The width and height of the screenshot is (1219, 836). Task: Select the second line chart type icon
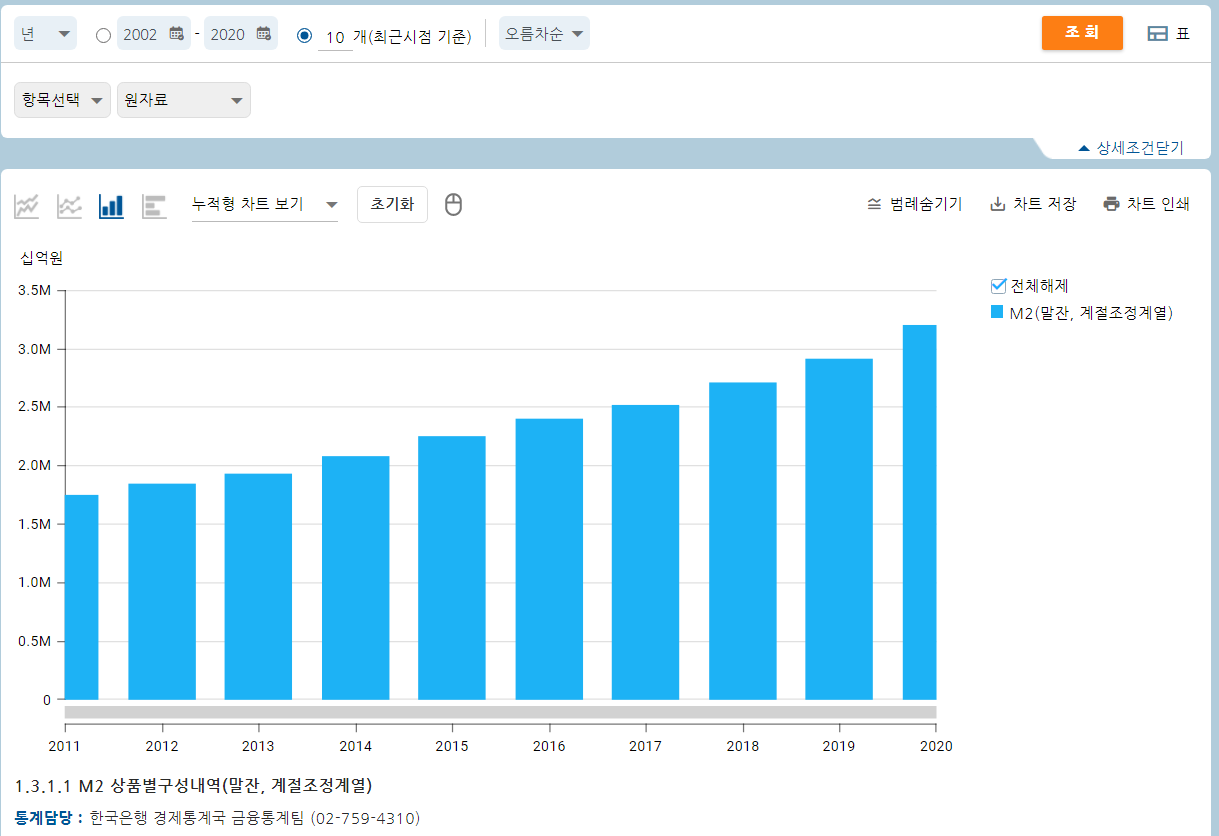tap(69, 206)
